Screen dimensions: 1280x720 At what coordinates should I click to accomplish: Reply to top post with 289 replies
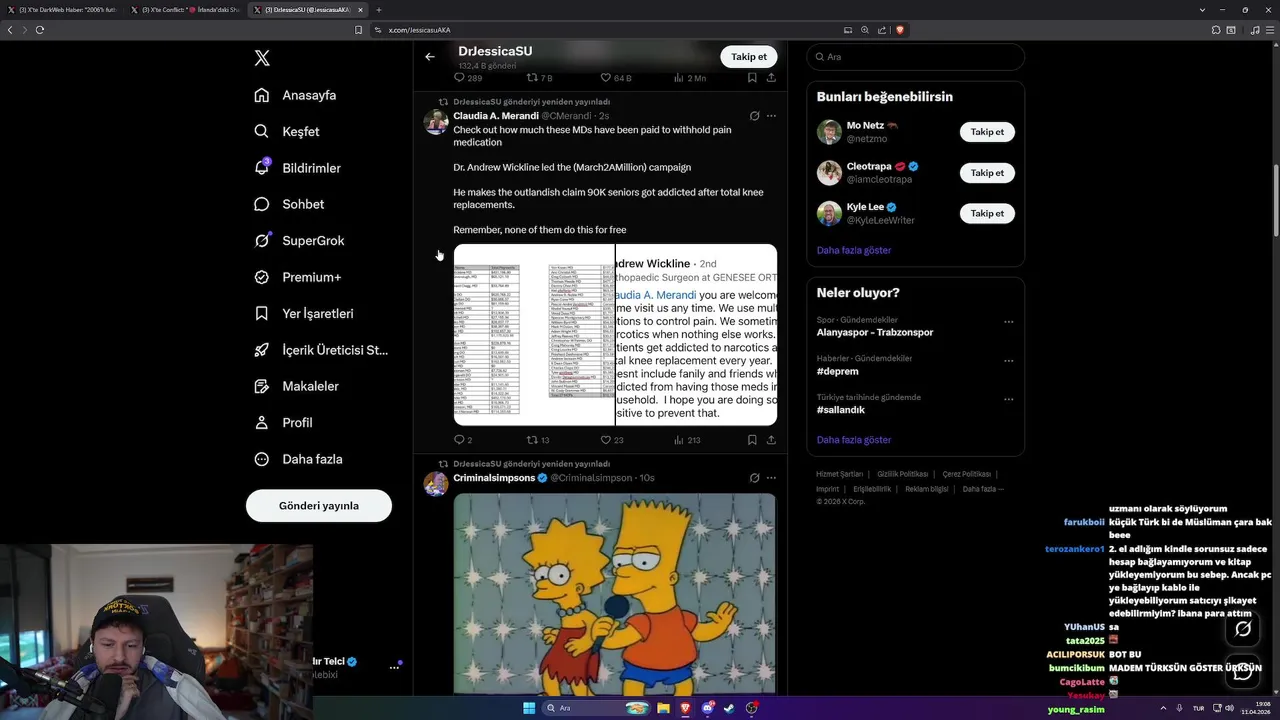click(468, 77)
